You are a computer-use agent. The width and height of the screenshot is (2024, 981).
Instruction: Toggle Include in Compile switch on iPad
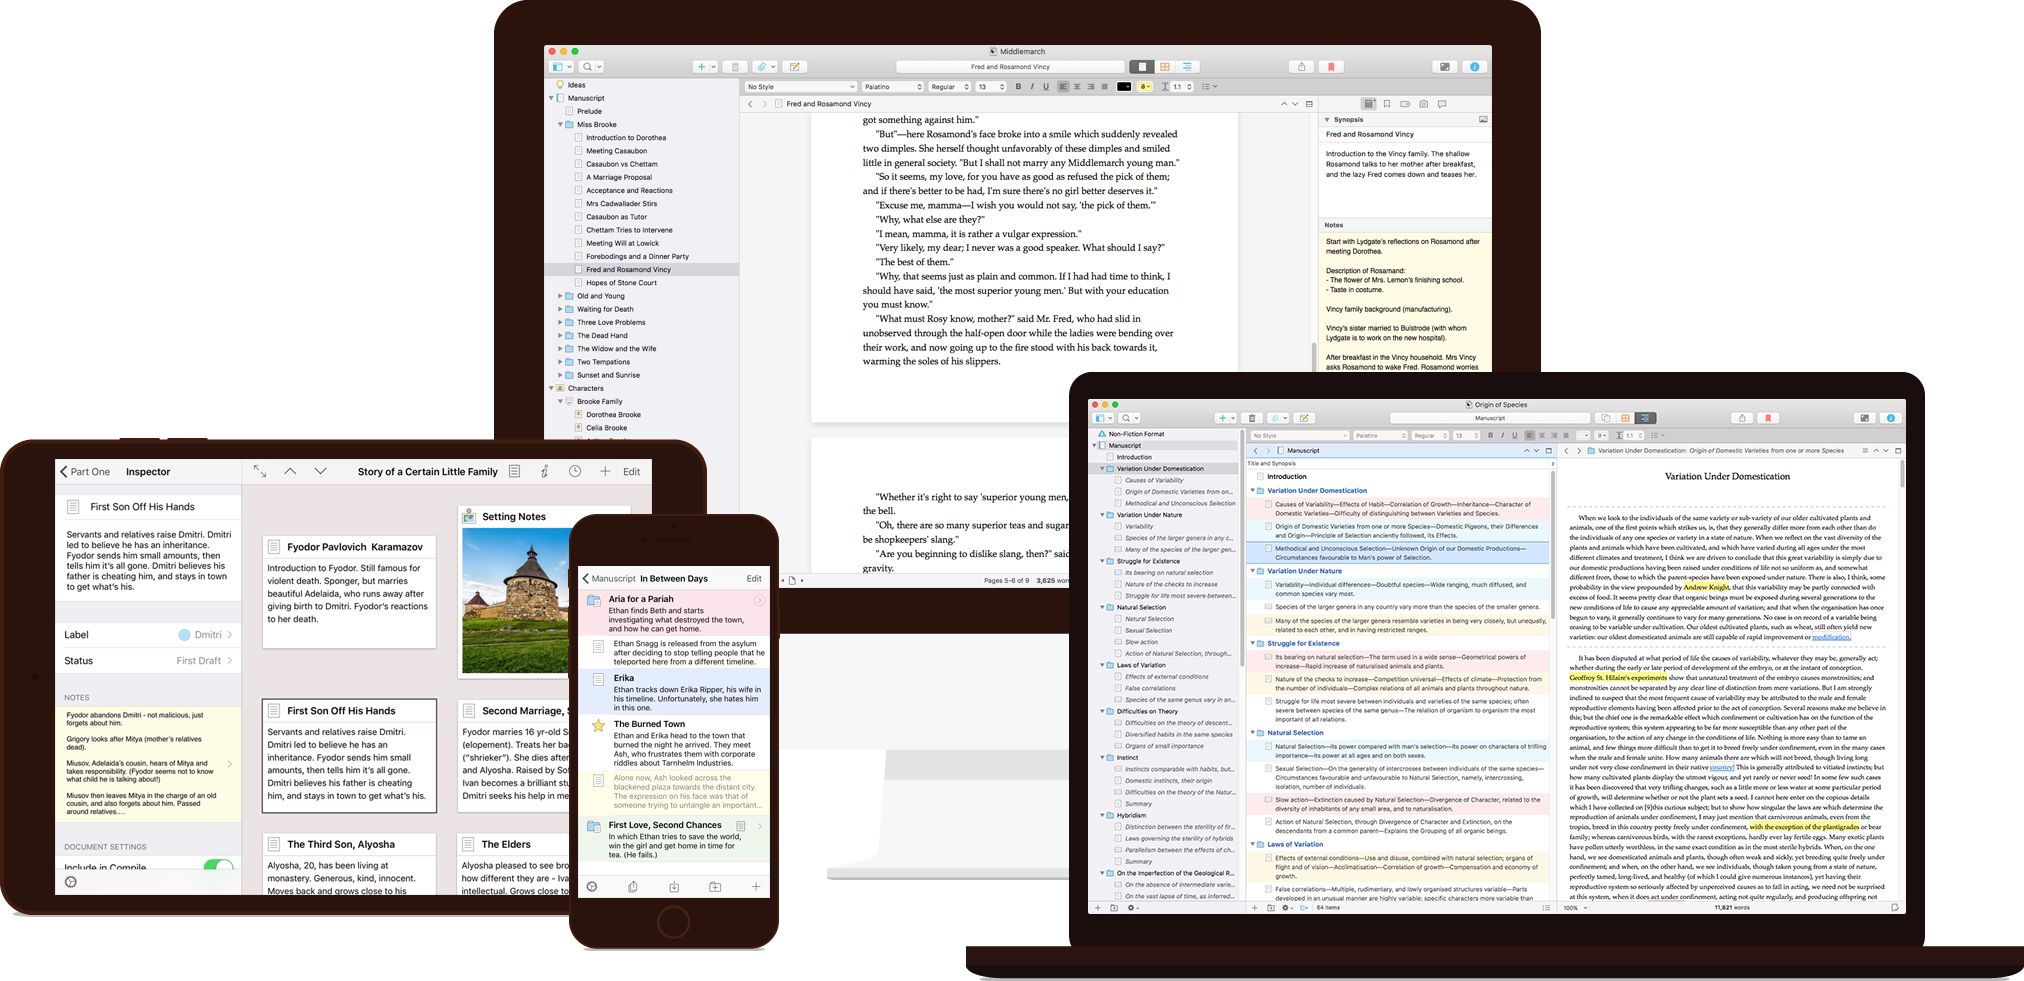coord(218,866)
